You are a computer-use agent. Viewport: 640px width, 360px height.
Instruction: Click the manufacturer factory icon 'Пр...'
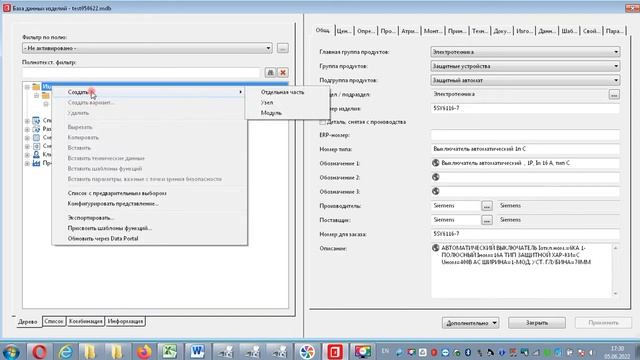36,163
